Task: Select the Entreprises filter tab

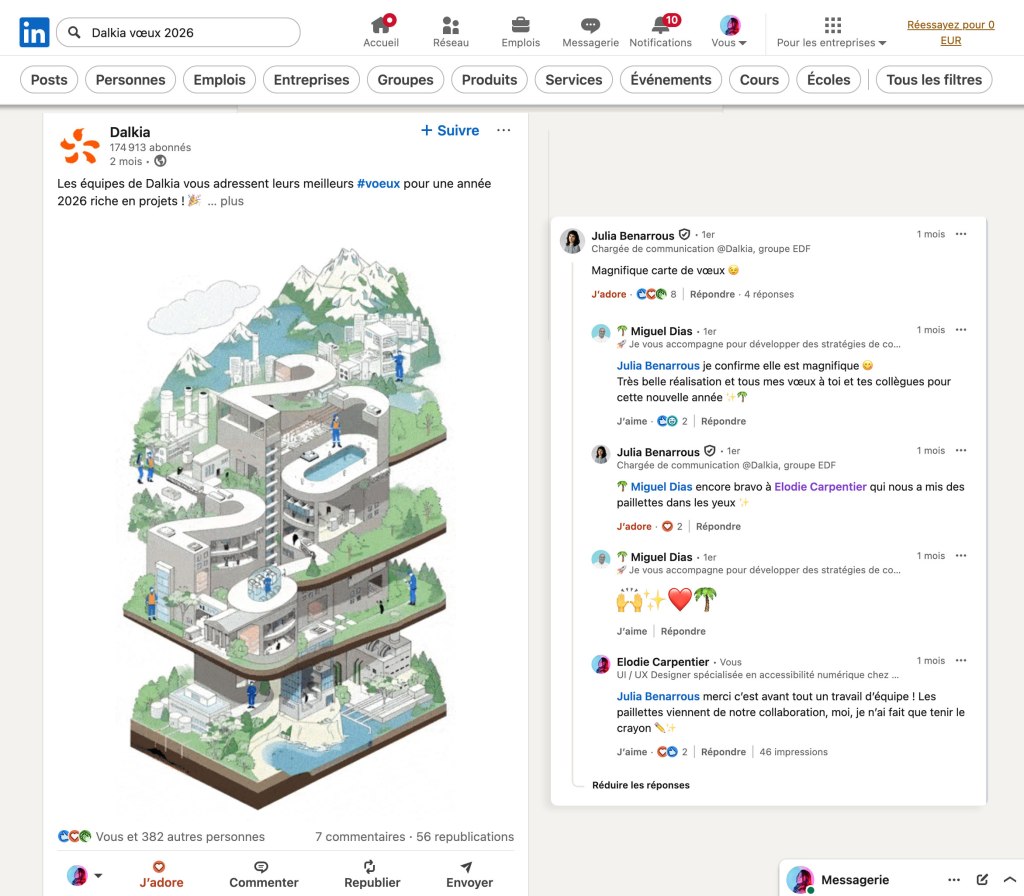Action: pos(311,80)
